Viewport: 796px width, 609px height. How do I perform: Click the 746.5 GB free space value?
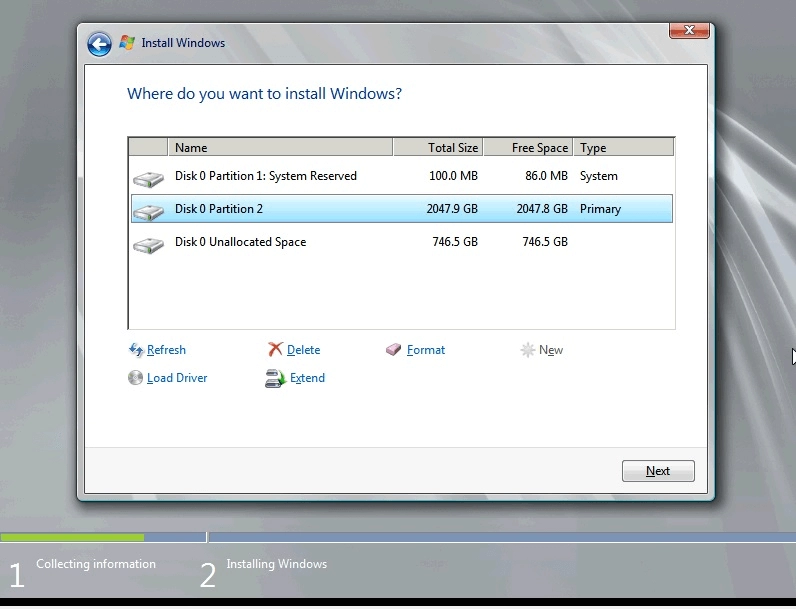[545, 242]
